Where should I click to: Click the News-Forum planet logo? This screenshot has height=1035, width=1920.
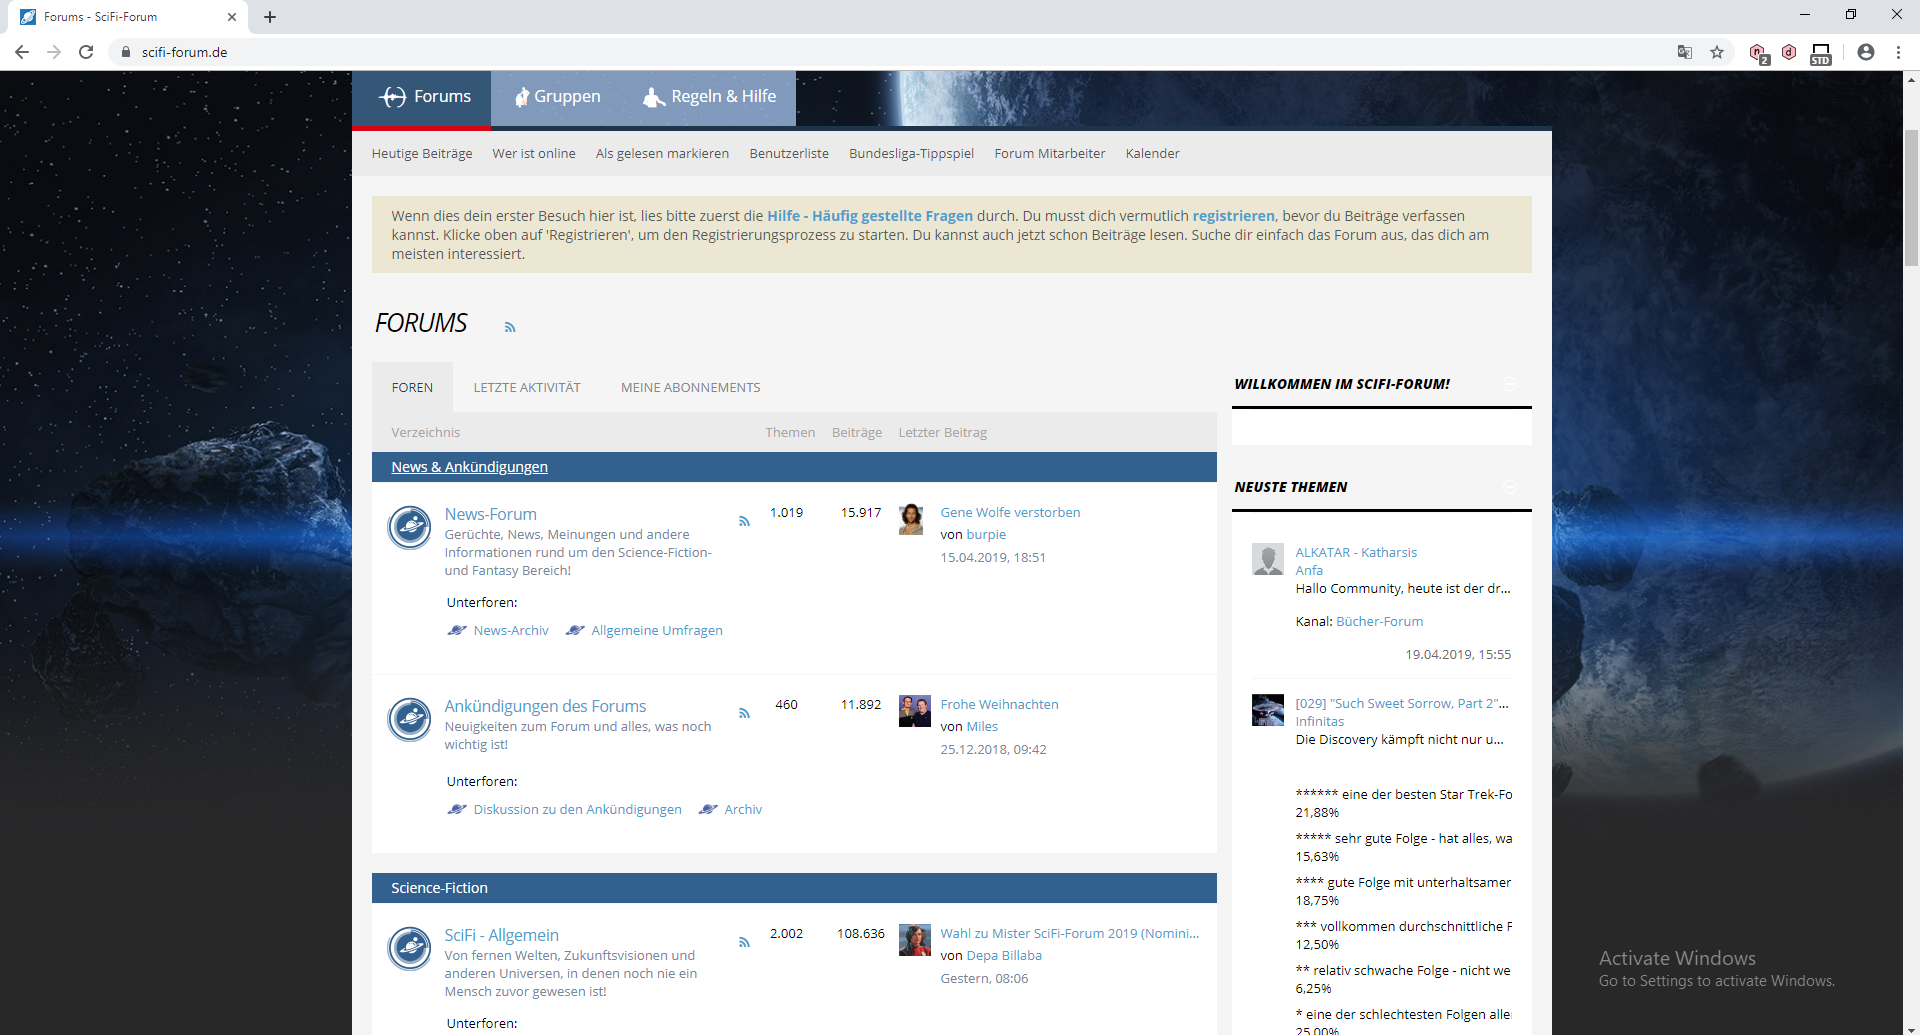pos(409,527)
